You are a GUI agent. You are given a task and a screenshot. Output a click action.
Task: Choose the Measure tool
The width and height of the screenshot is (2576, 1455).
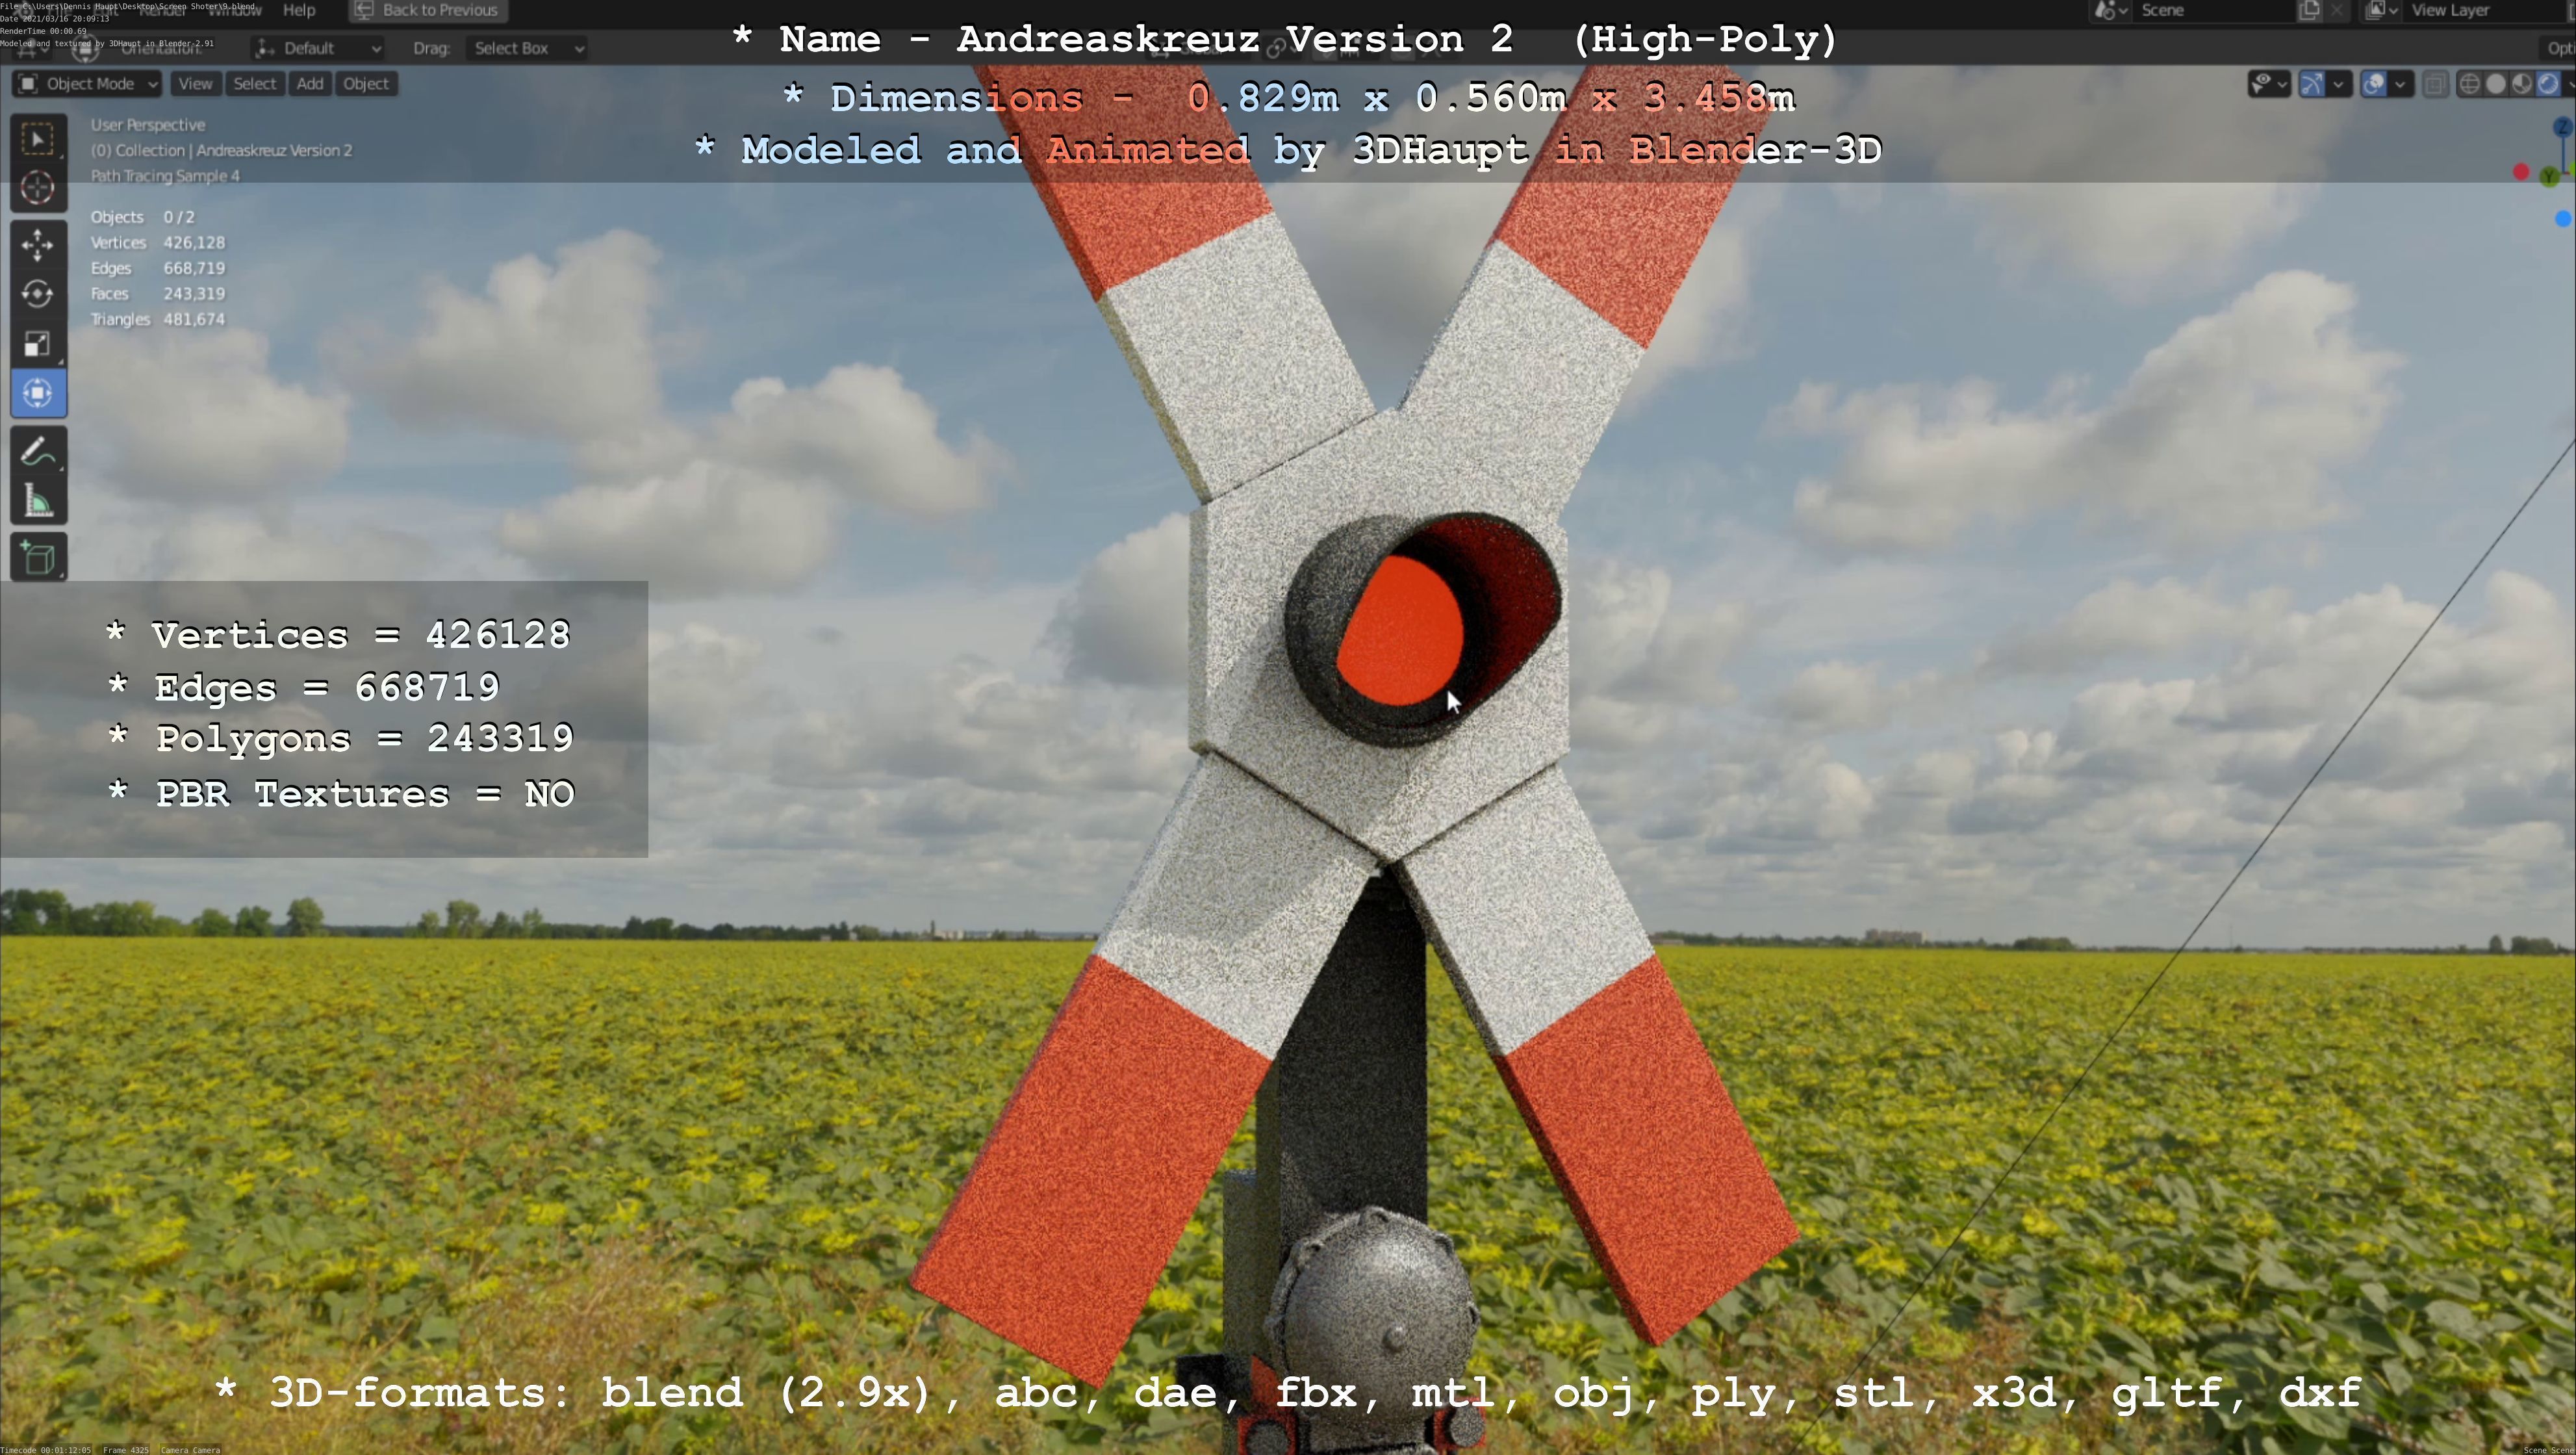[x=38, y=501]
